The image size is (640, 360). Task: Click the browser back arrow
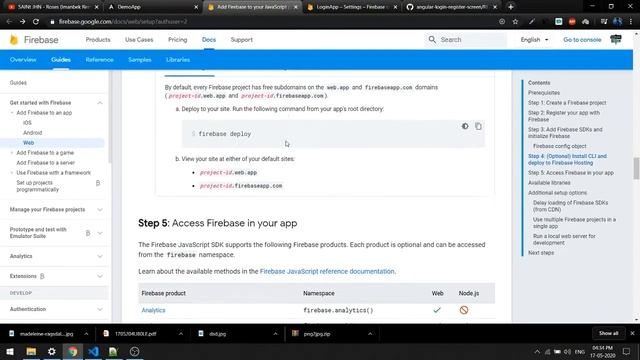click(x=9, y=22)
